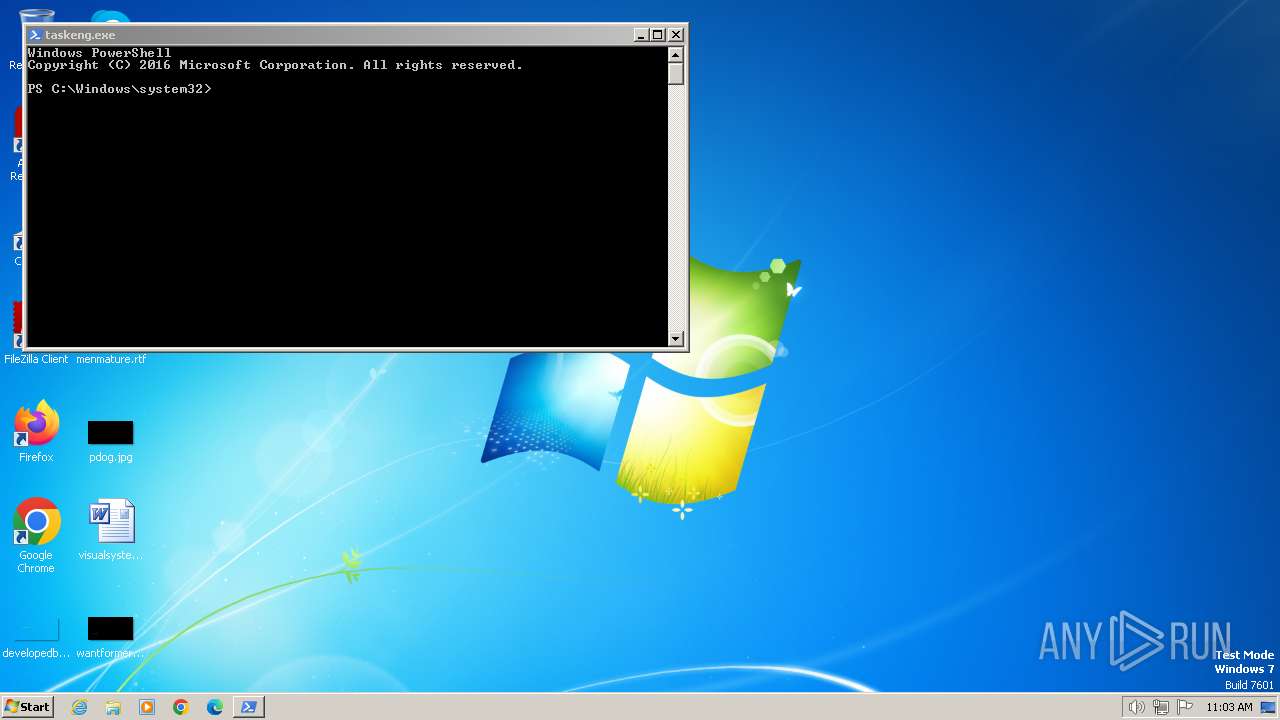This screenshot has width=1280, height=720.
Task: Select the visualsyste Word document icon
Action: pos(110,530)
